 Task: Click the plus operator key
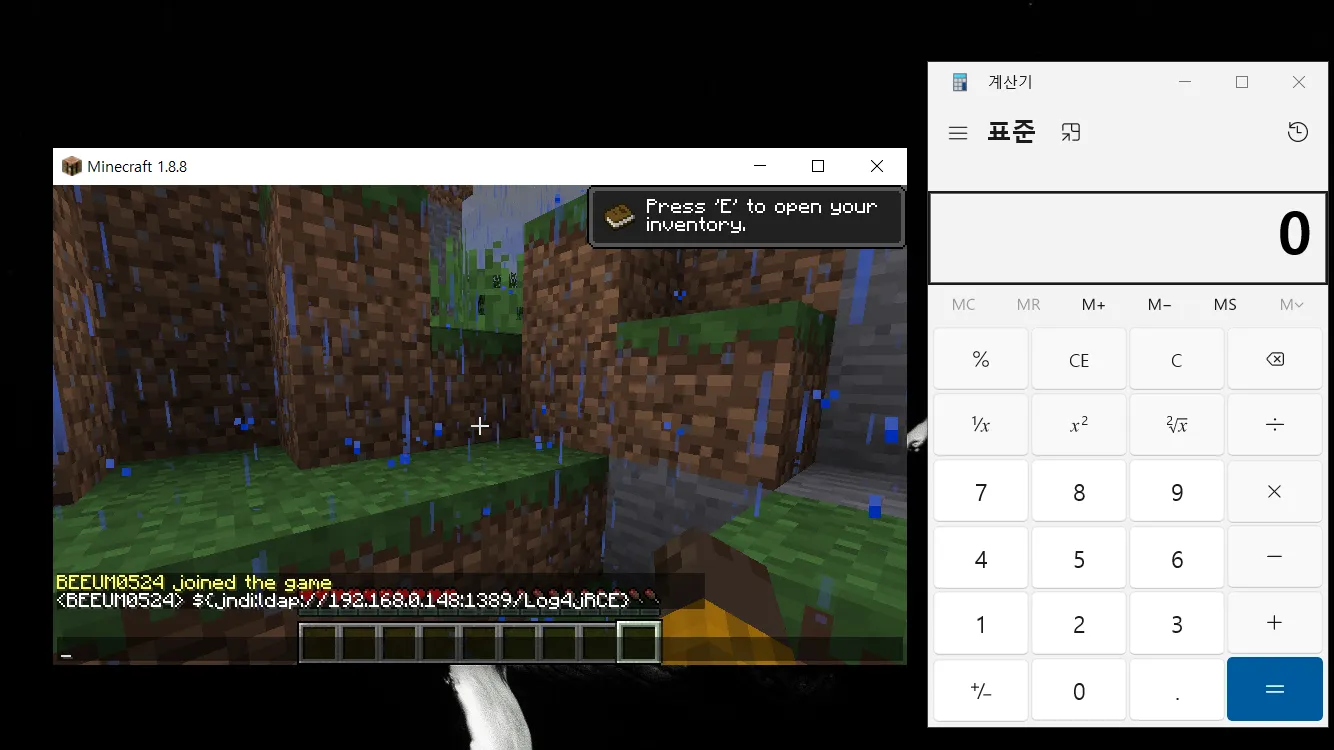(1275, 623)
